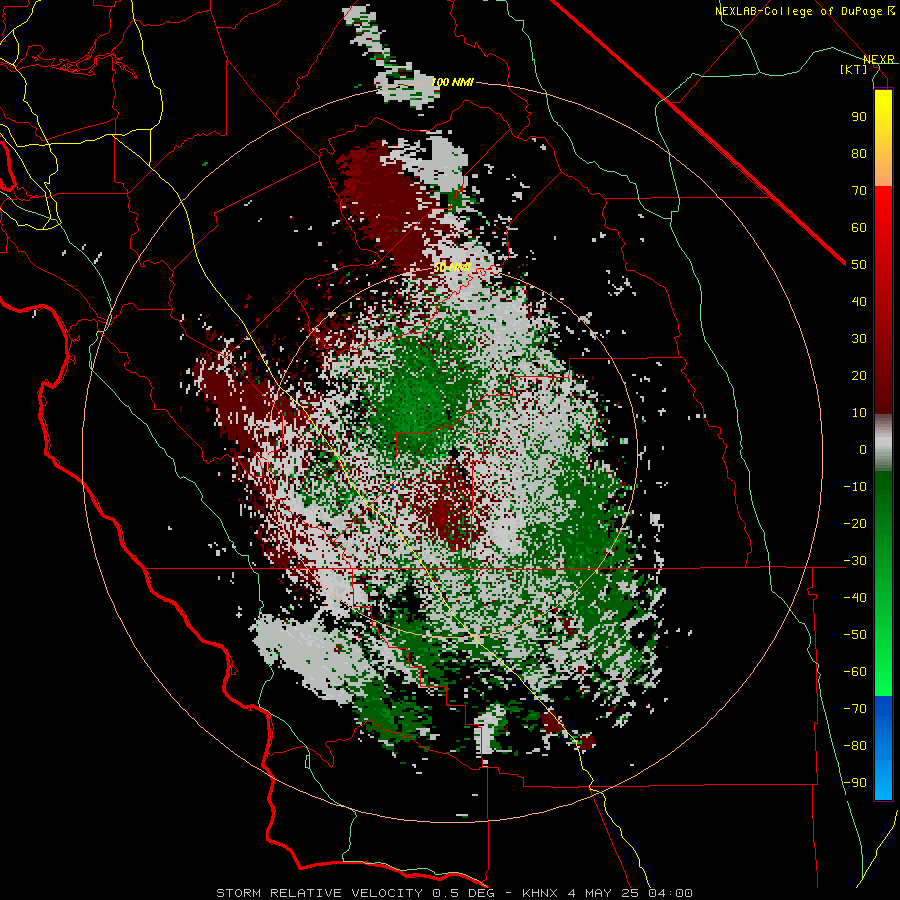
Task: Click the 10 value on velocity scale
Action: (x=859, y=413)
